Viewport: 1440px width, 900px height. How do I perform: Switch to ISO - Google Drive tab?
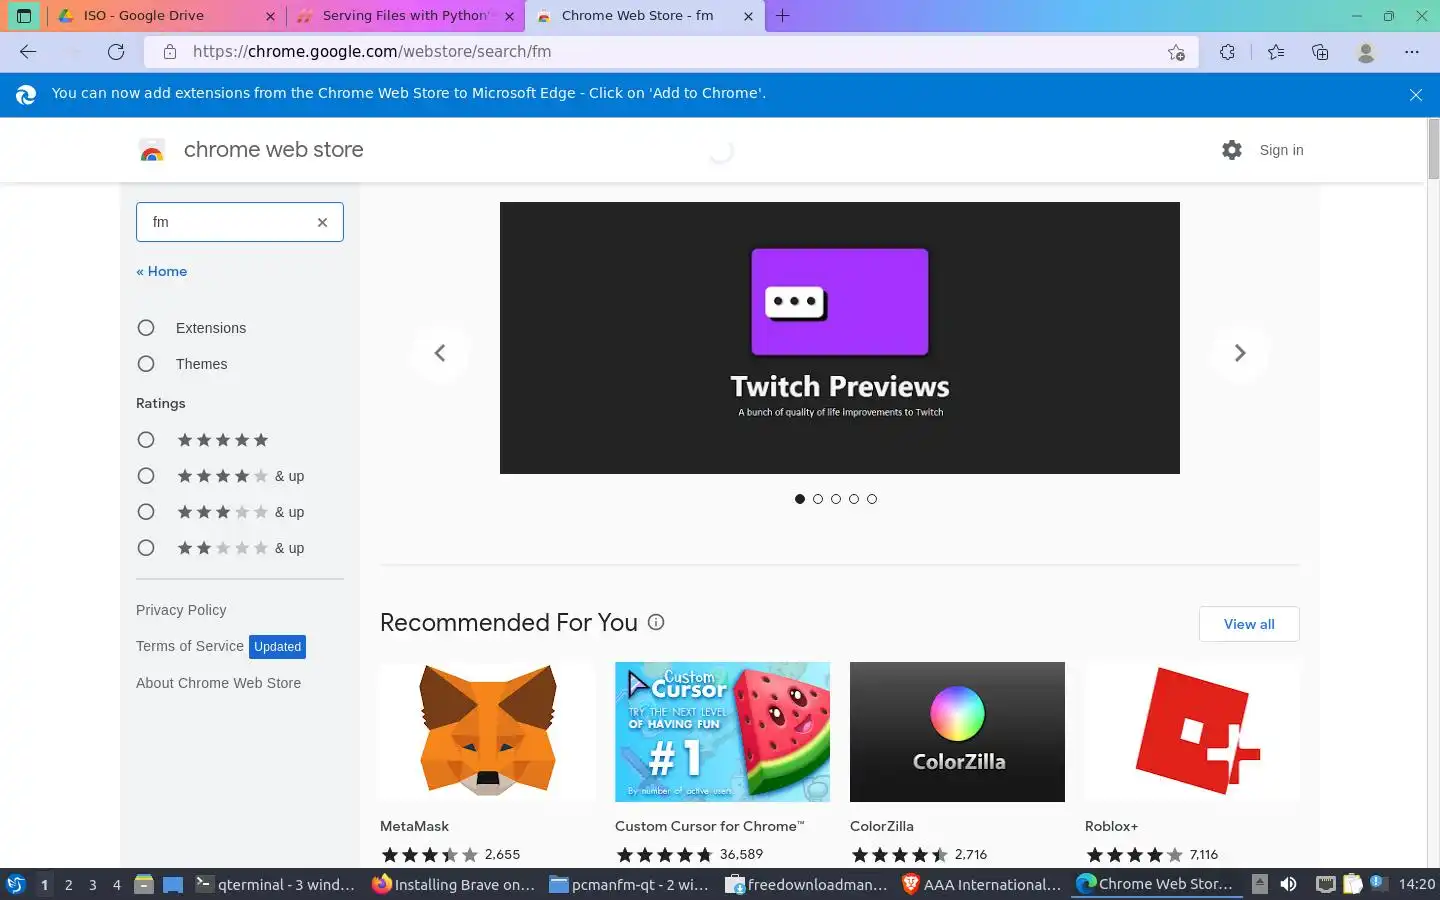point(165,16)
